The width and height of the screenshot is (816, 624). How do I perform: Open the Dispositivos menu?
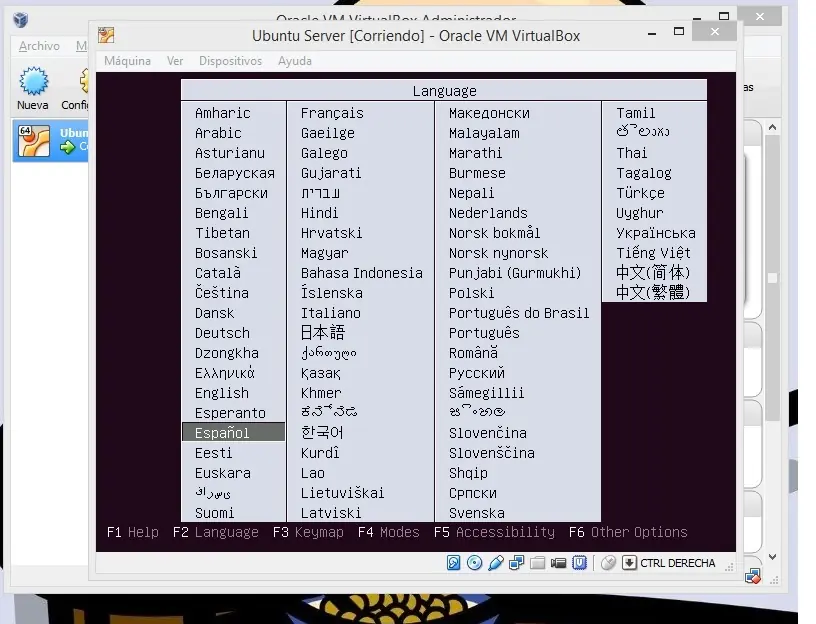231,61
